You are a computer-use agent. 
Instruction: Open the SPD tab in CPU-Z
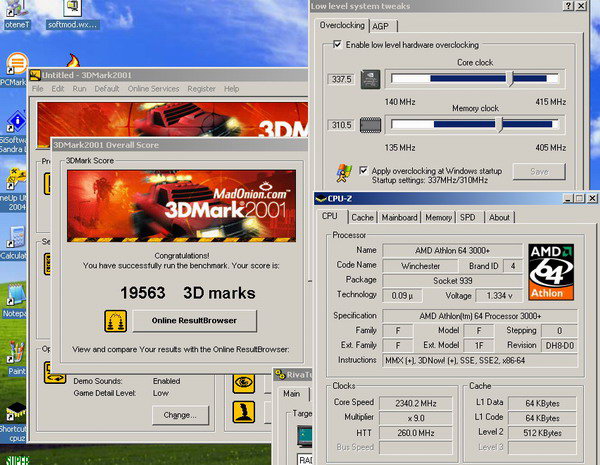(x=468, y=217)
